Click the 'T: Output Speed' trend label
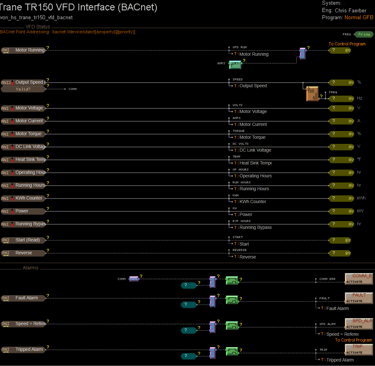The image size is (375, 366). [250, 86]
